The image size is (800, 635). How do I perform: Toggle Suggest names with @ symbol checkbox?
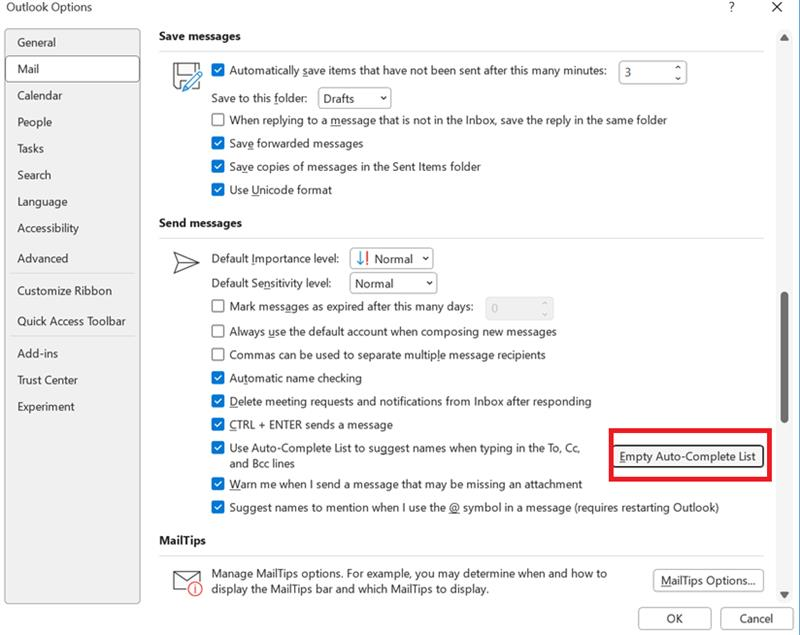pyautogui.click(x=218, y=507)
